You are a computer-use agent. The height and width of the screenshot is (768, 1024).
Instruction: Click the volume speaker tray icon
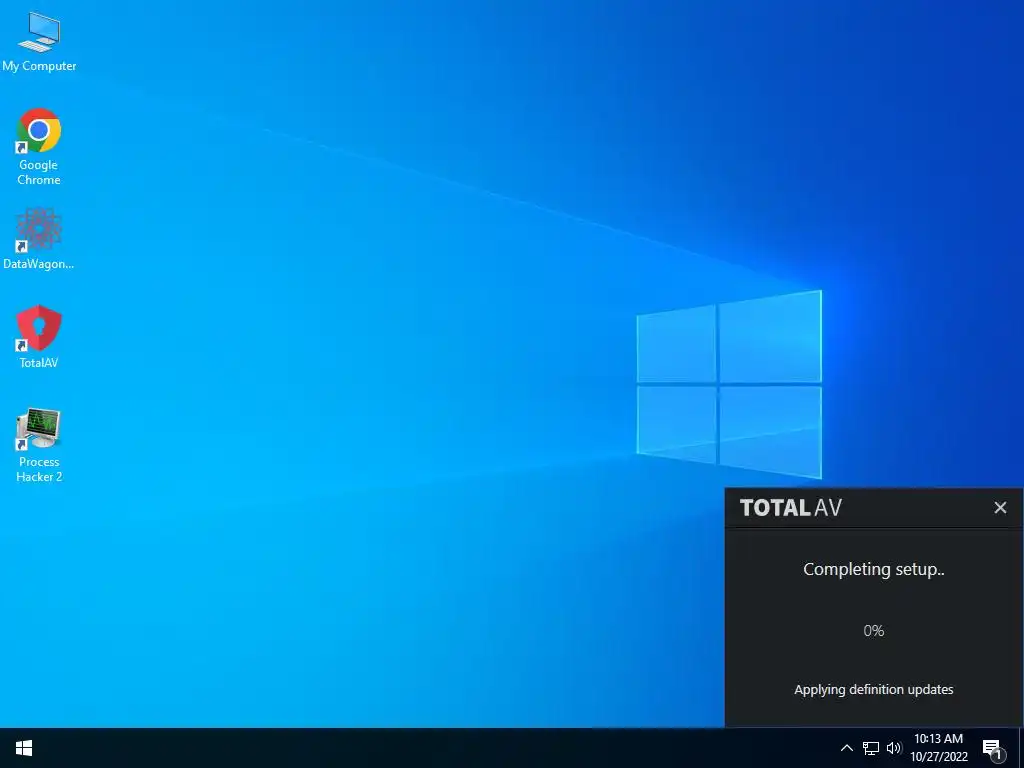pos(894,748)
